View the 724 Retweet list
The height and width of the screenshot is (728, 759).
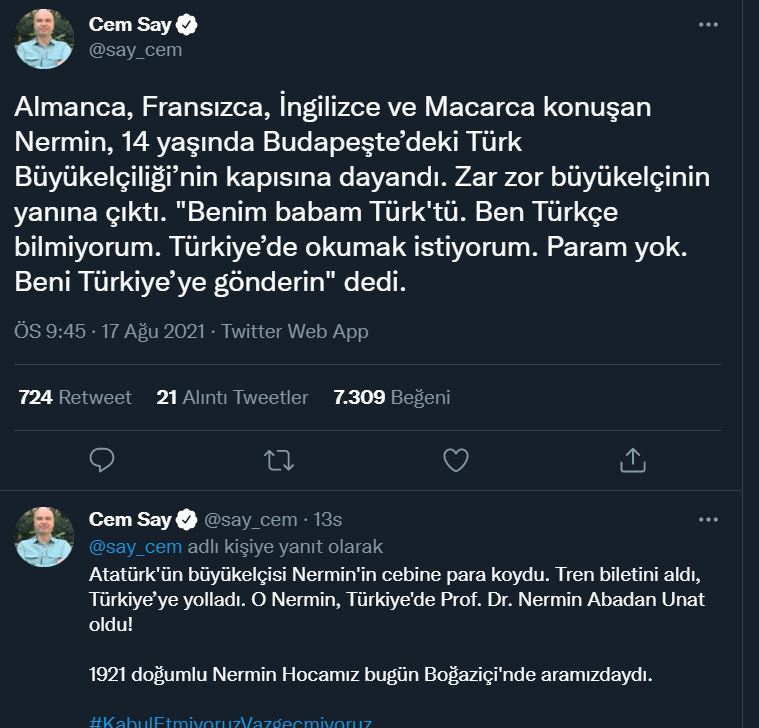pyautogui.click(x=75, y=397)
